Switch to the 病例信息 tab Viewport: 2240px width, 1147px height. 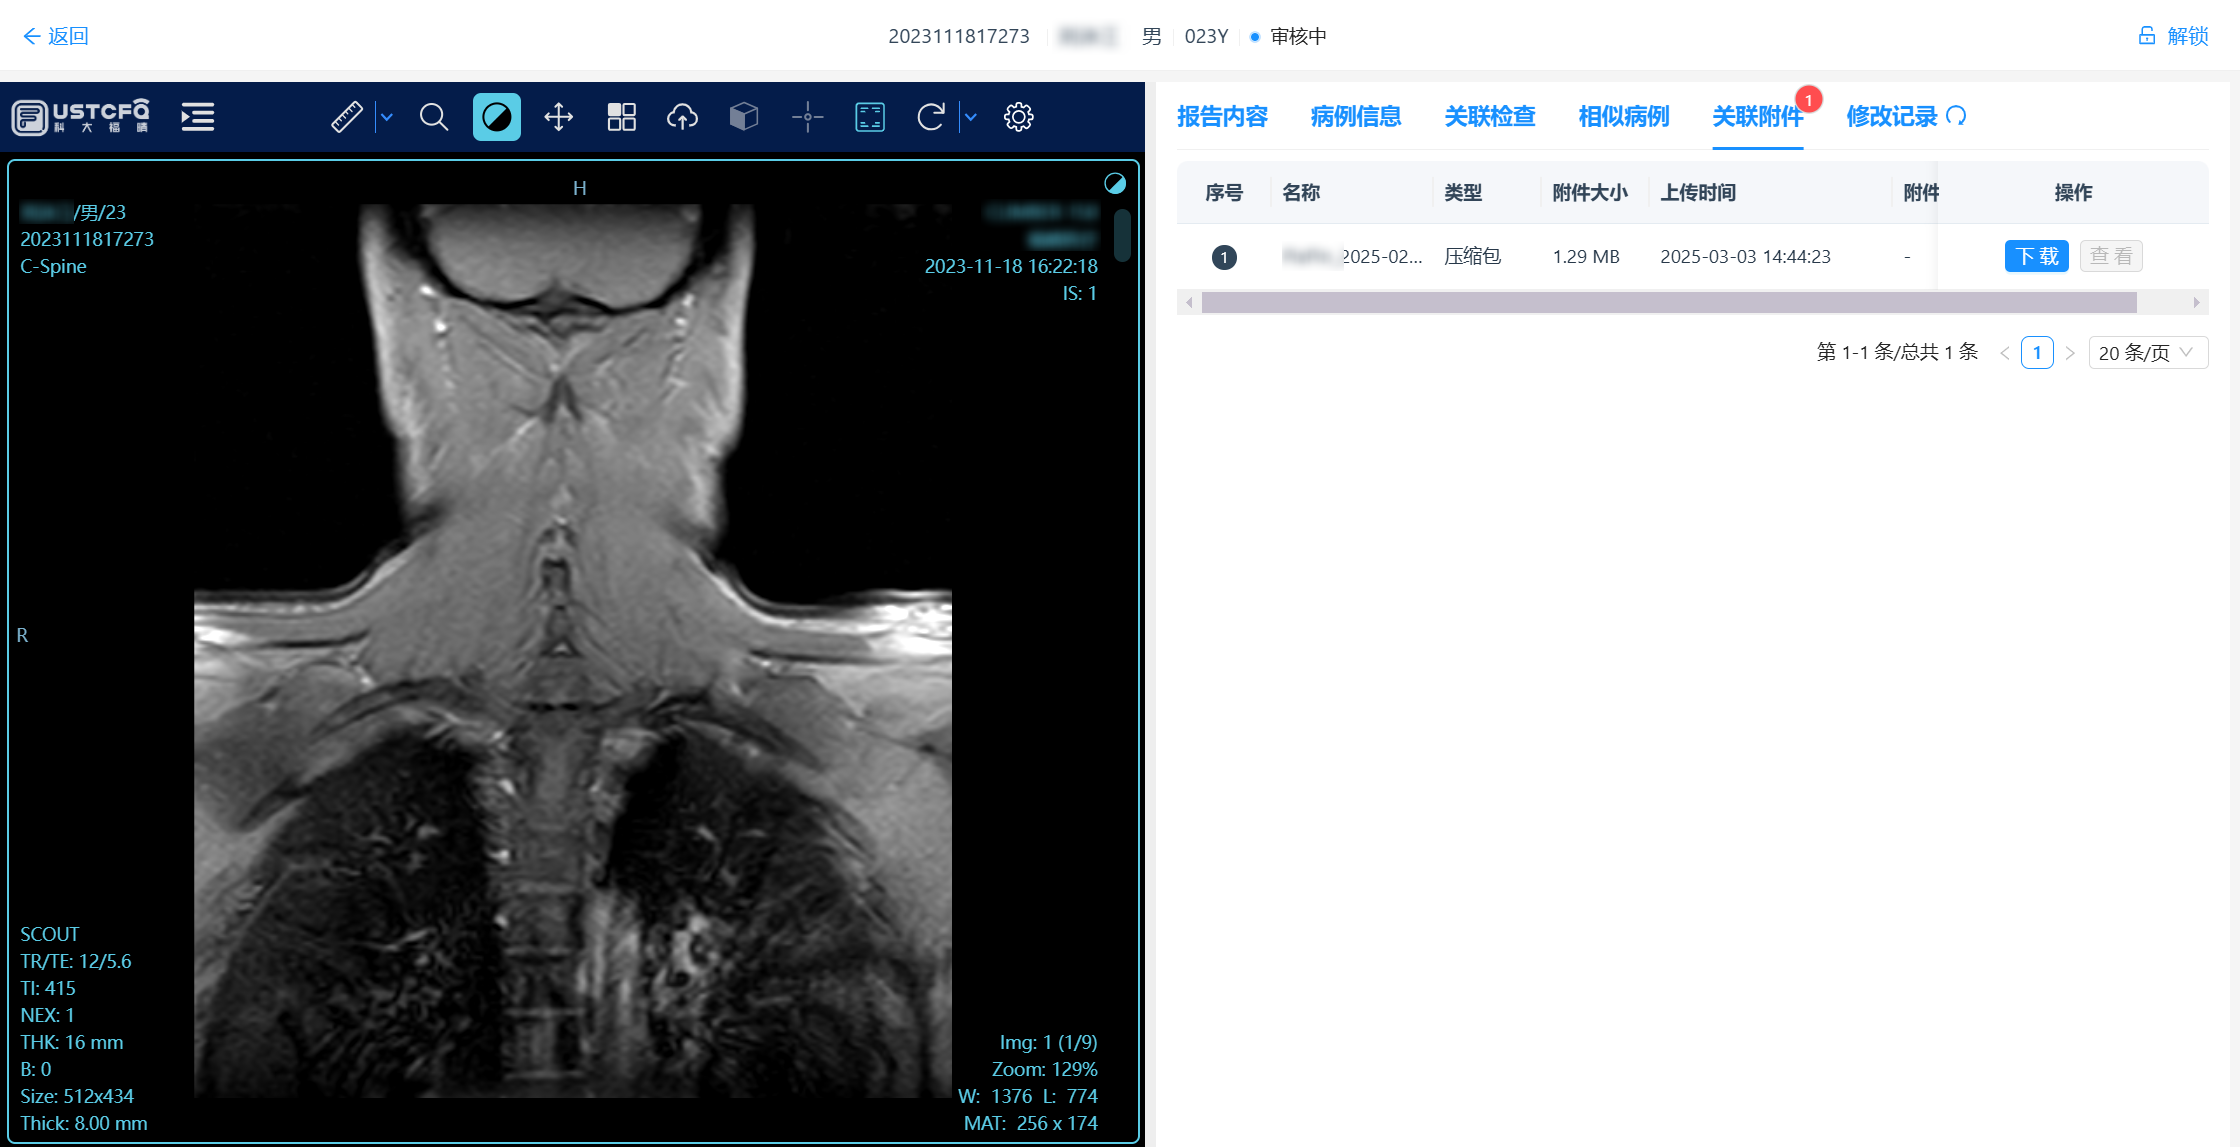[1355, 117]
